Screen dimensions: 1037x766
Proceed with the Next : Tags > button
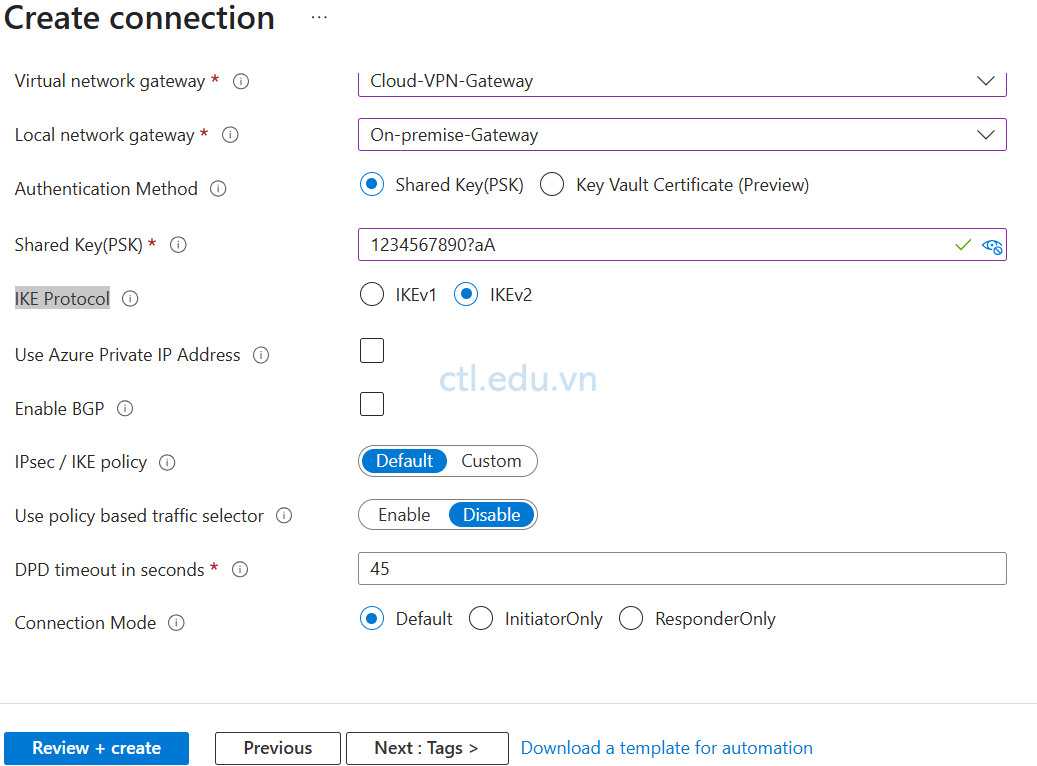[x=427, y=748]
